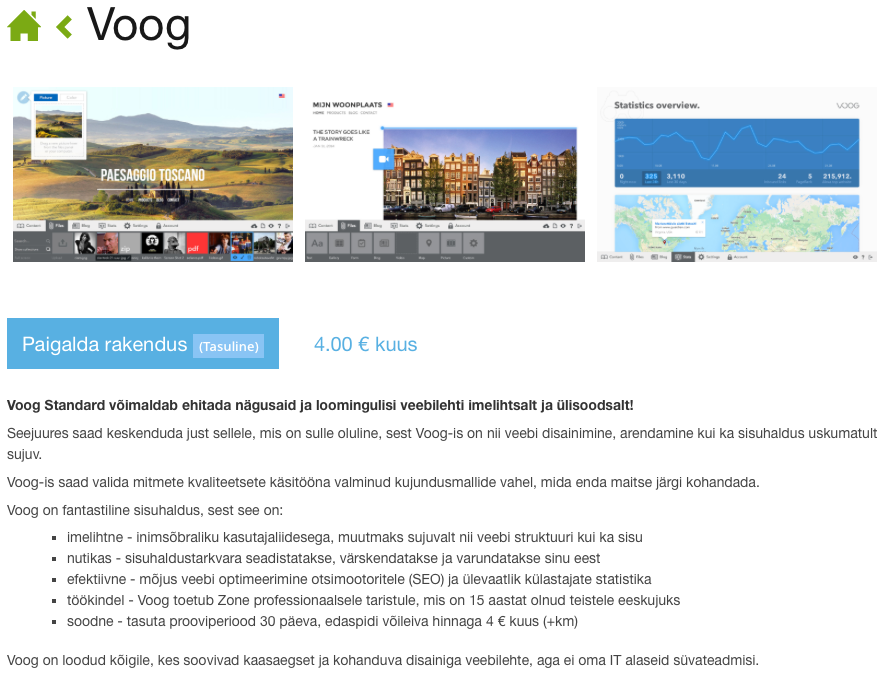Click the list item starting with töökindel
This screenshot has height=677, width=889.
[373, 600]
